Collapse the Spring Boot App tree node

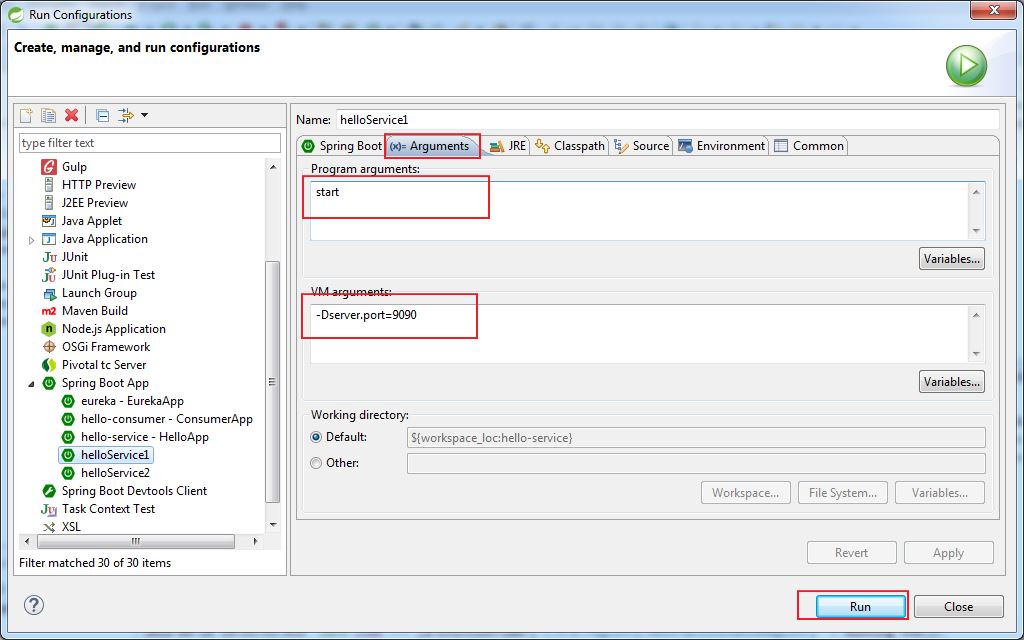31,384
